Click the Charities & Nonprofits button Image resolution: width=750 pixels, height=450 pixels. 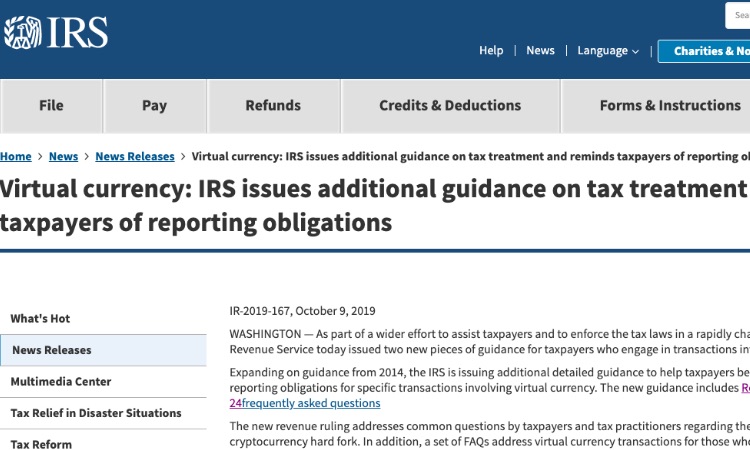click(x=704, y=51)
